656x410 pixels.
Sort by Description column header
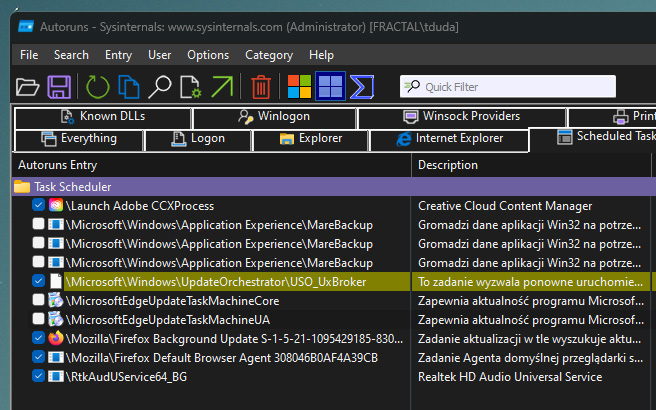[x=531, y=165]
